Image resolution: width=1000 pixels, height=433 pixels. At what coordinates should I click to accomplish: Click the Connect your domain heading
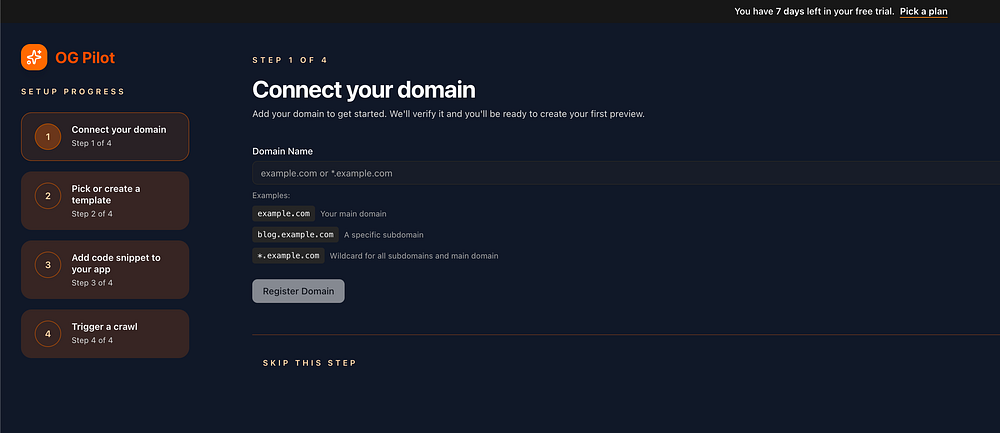pyautogui.click(x=363, y=89)
